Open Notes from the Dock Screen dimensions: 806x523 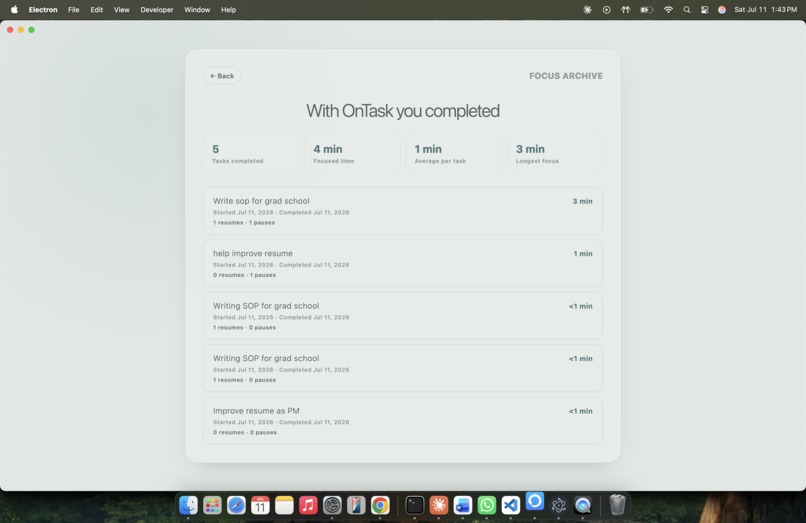(x=284, y=505)
